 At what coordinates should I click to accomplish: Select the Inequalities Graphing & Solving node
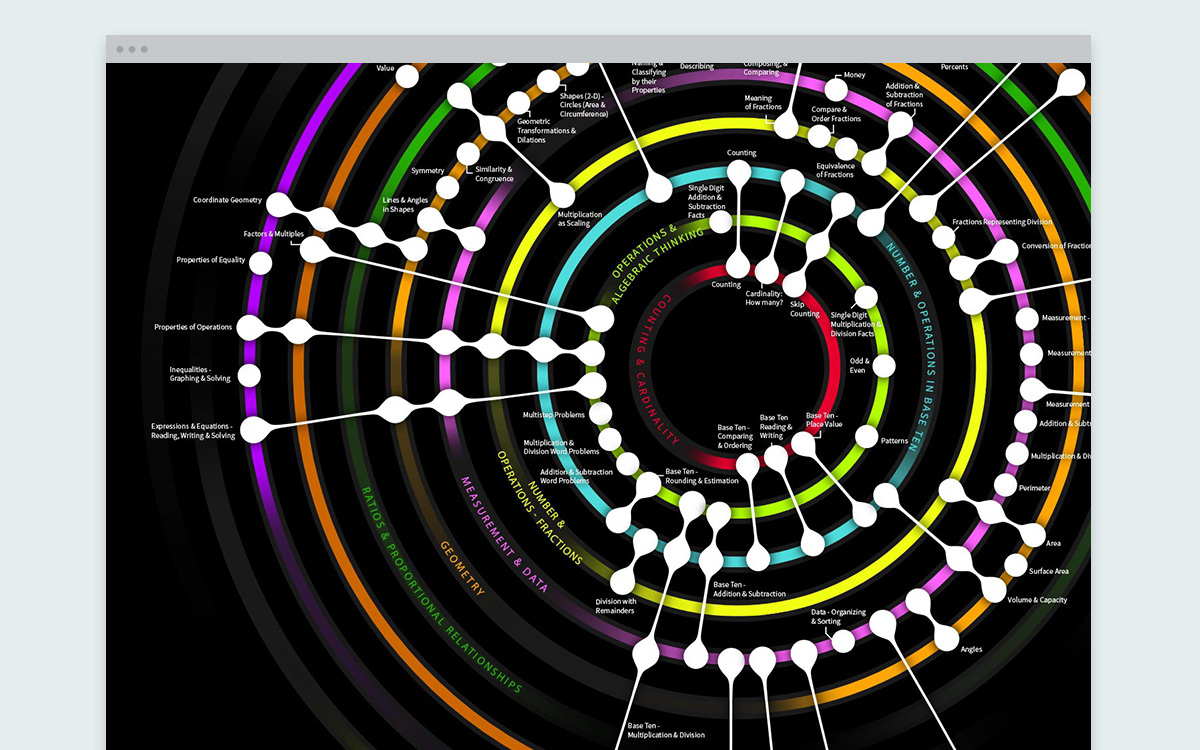250,376
